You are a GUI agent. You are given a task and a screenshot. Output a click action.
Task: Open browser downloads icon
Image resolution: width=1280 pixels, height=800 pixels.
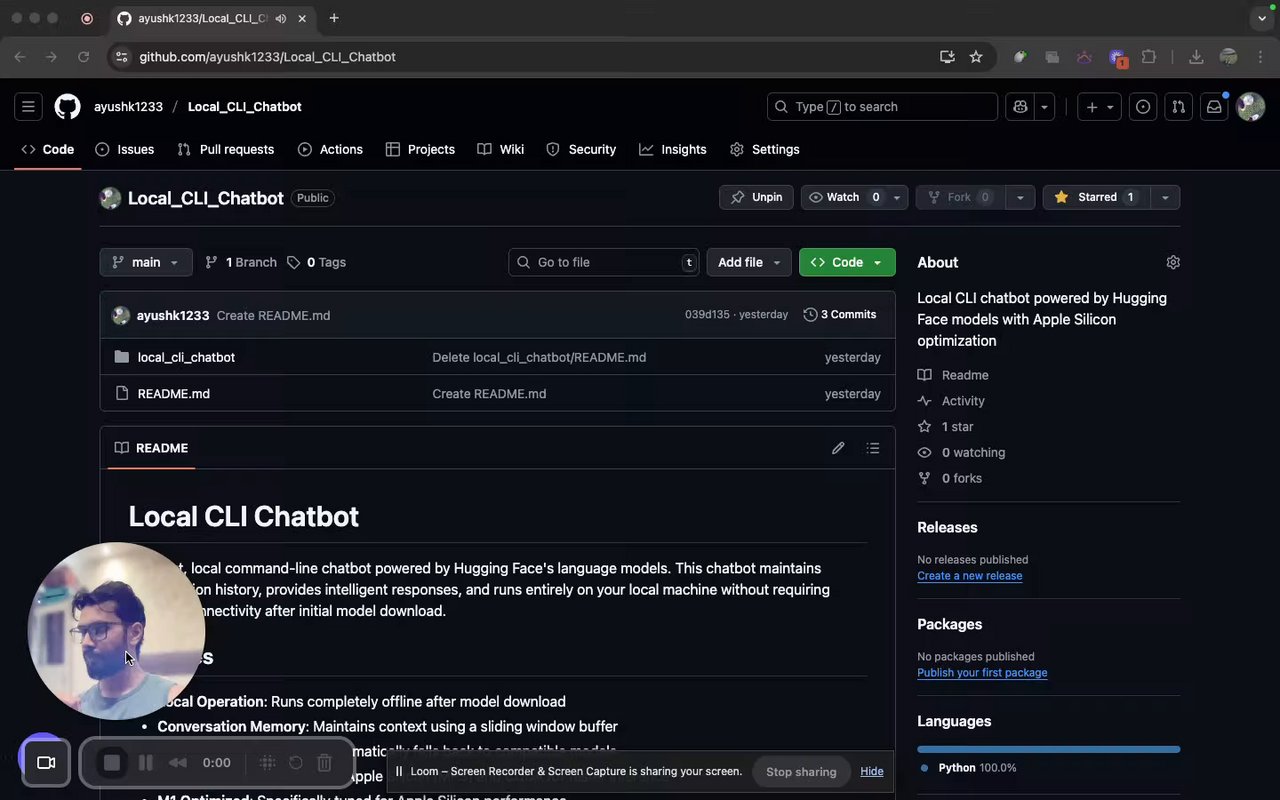click(1196, 57)
